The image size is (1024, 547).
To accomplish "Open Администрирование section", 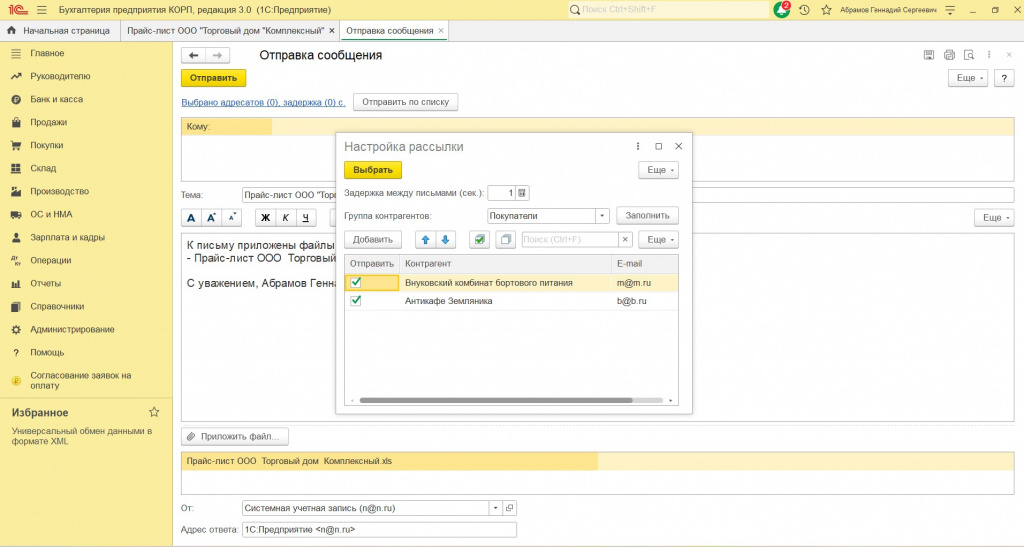I will click(72, 330).
